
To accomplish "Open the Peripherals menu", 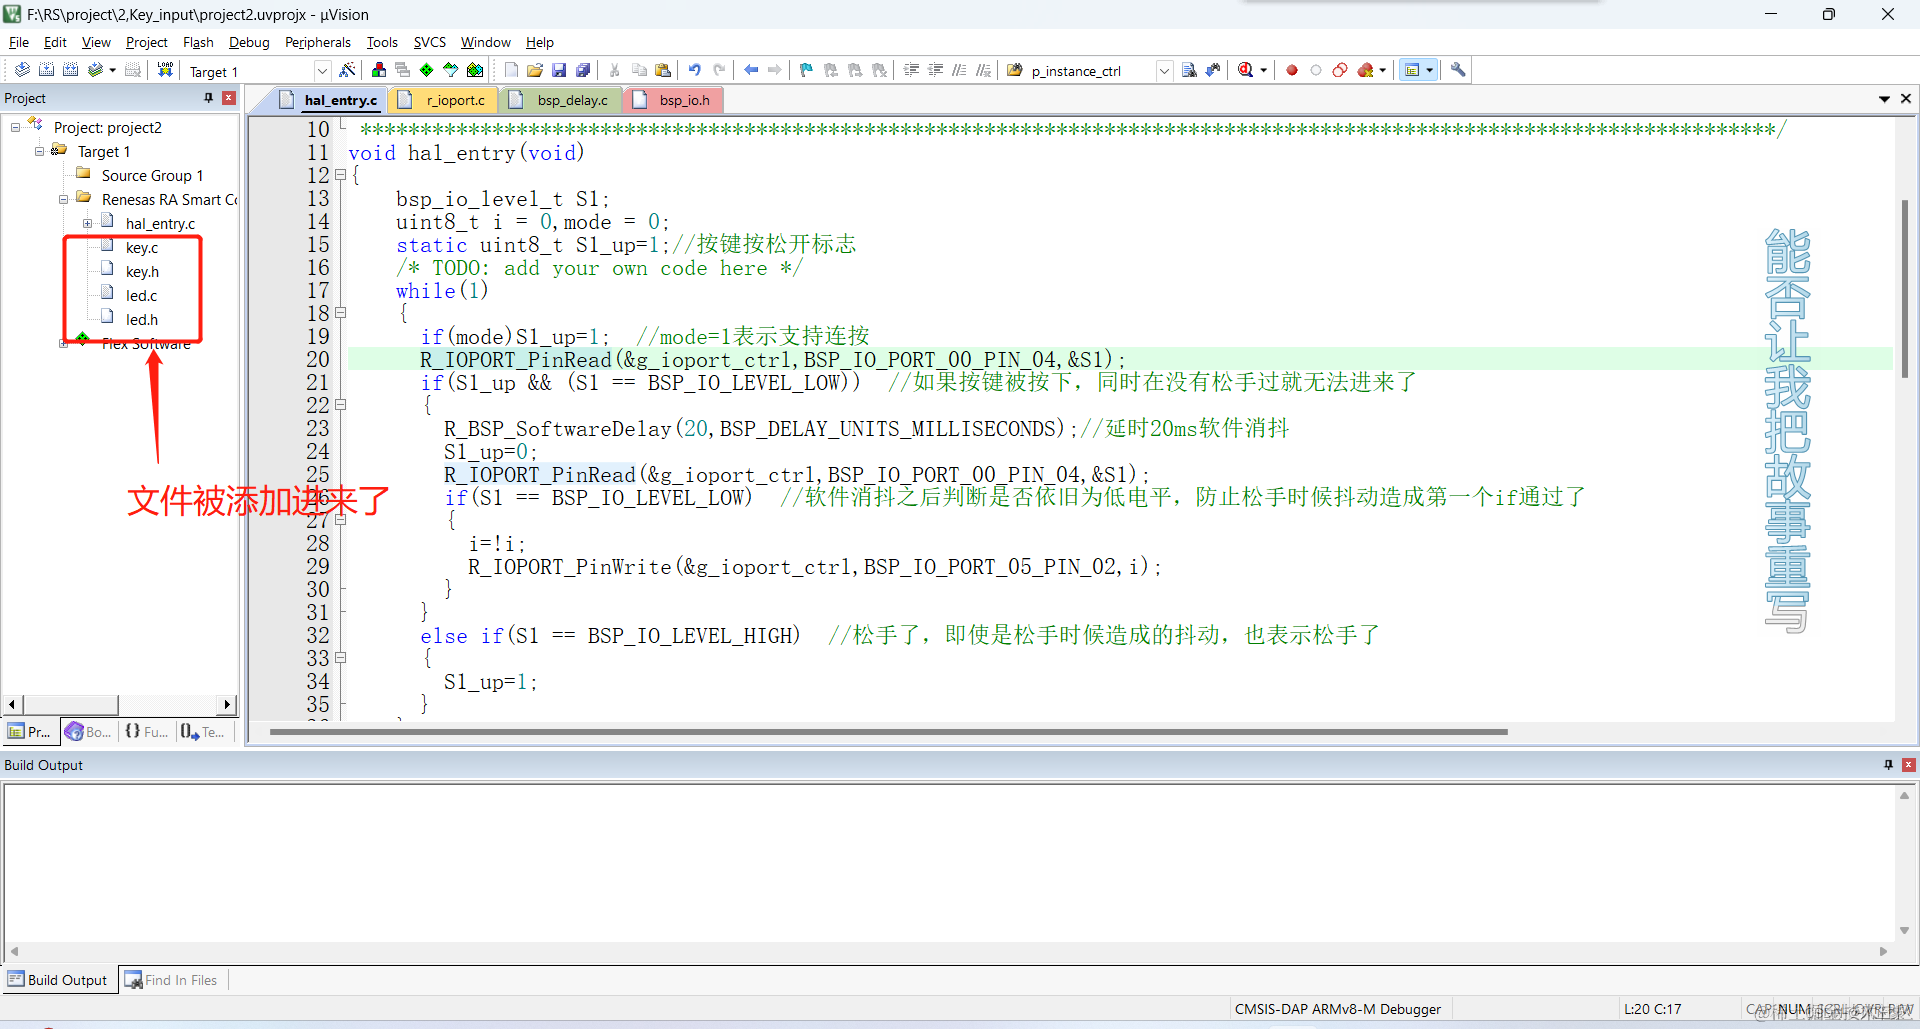I will [x=318, y=42].
